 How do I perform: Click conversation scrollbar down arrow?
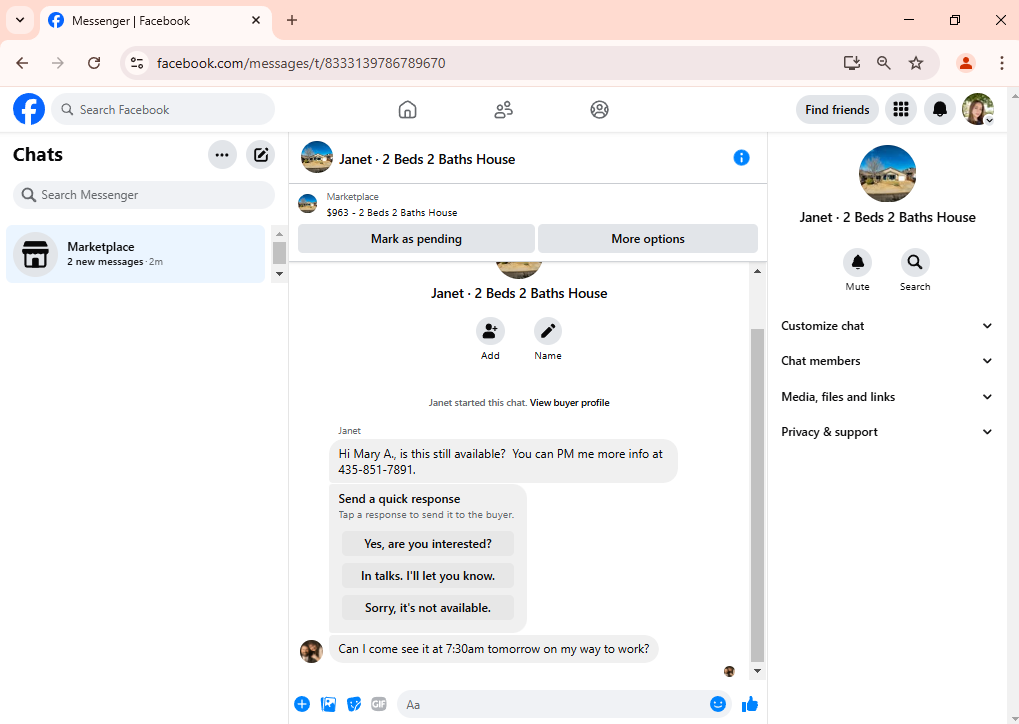(x=757, y=671)
